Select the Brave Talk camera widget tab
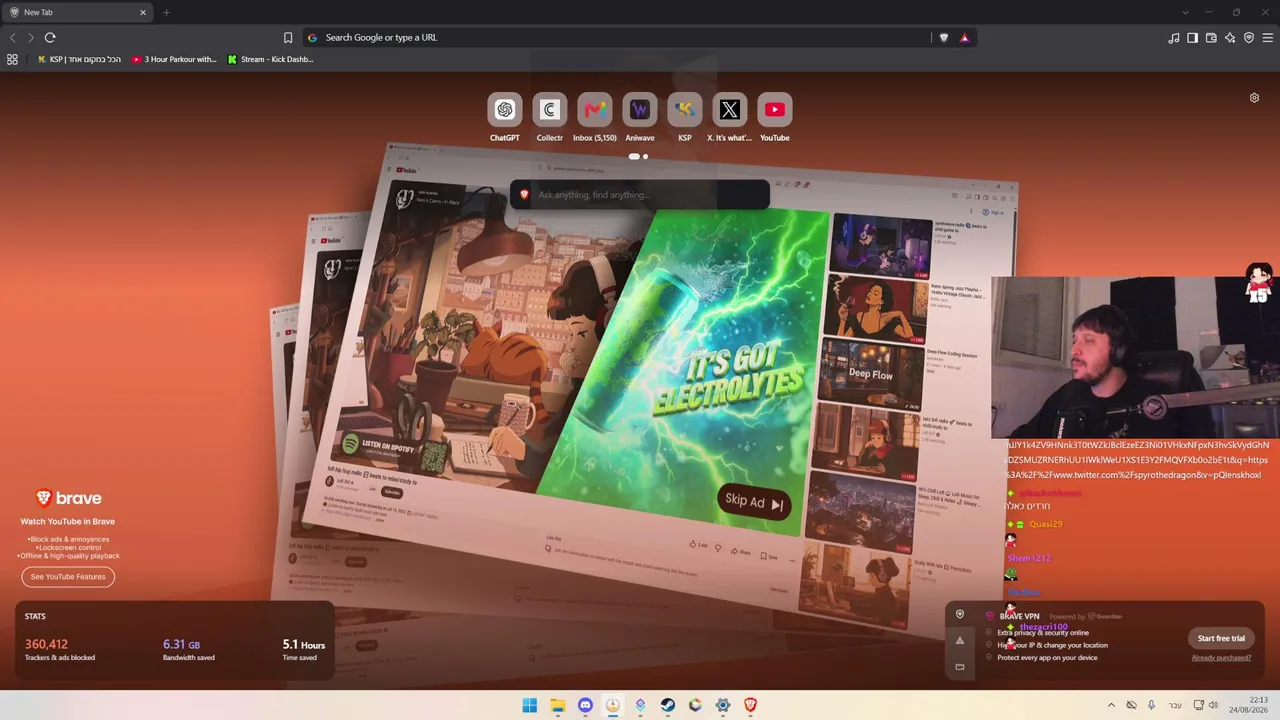Viewport: 1280px width, 720px height. 960,667
